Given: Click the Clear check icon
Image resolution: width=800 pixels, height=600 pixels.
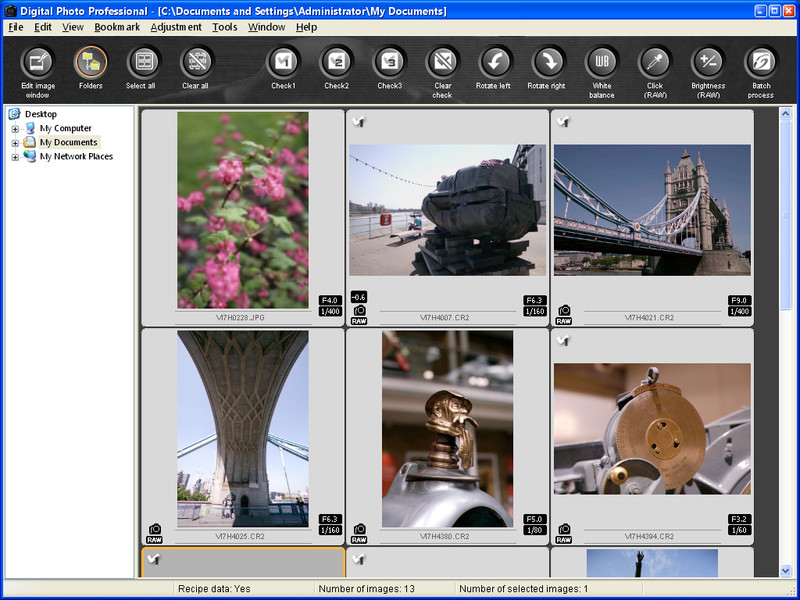Looking at the screenshot, I should point(442,62).
